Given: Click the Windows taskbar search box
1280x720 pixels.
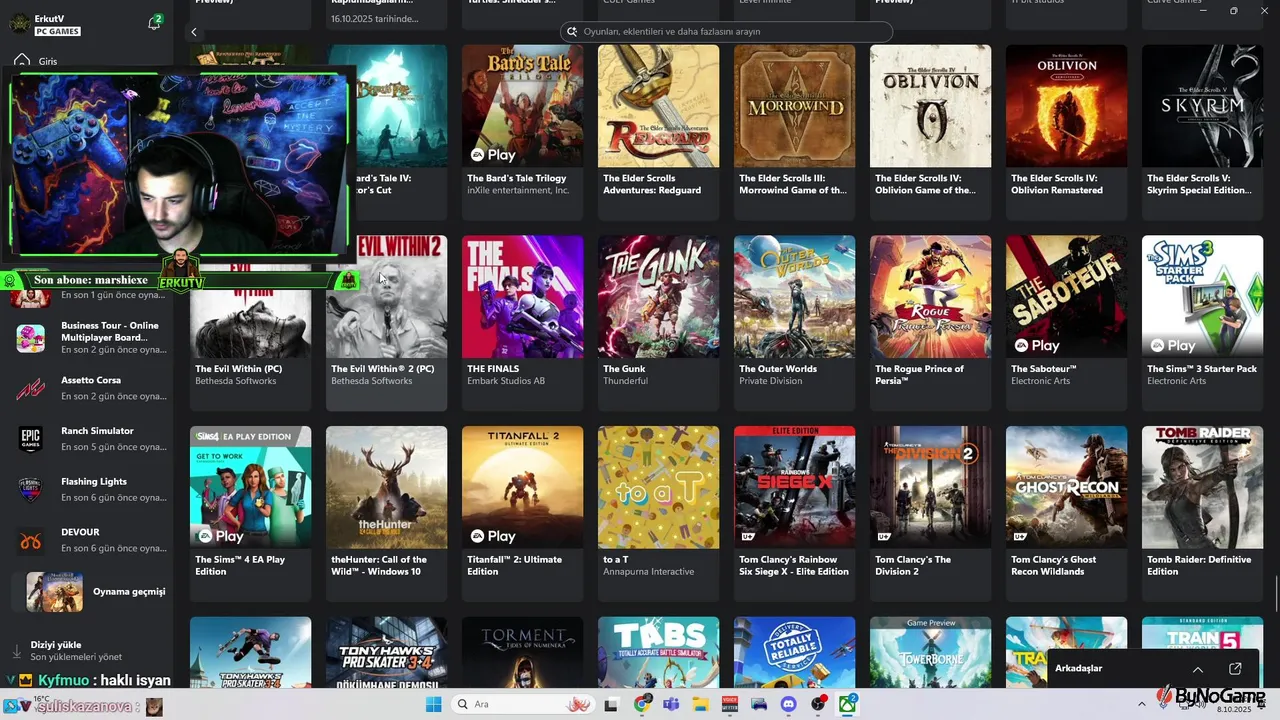Looking at the screenshot, I should pyautogui.click(x=525, y=705).
